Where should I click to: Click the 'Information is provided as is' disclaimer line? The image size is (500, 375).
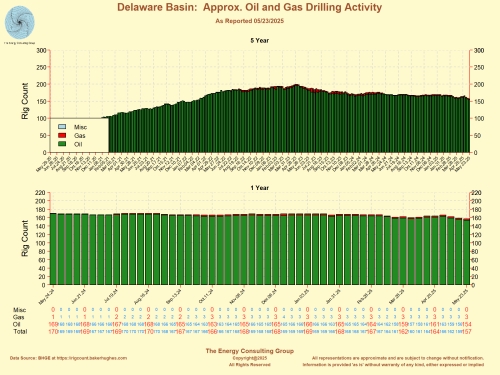point(393,365)
